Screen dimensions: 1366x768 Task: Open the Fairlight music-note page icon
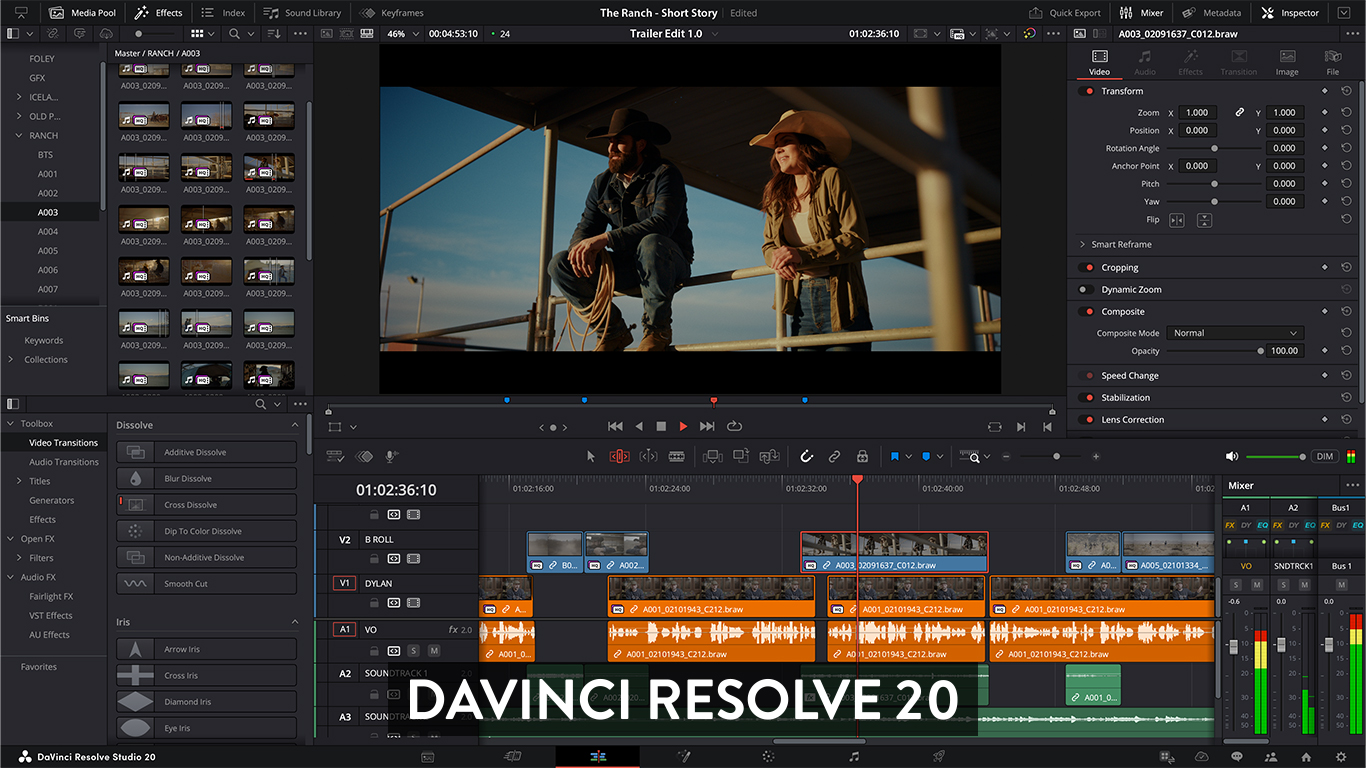pos(854,757)
